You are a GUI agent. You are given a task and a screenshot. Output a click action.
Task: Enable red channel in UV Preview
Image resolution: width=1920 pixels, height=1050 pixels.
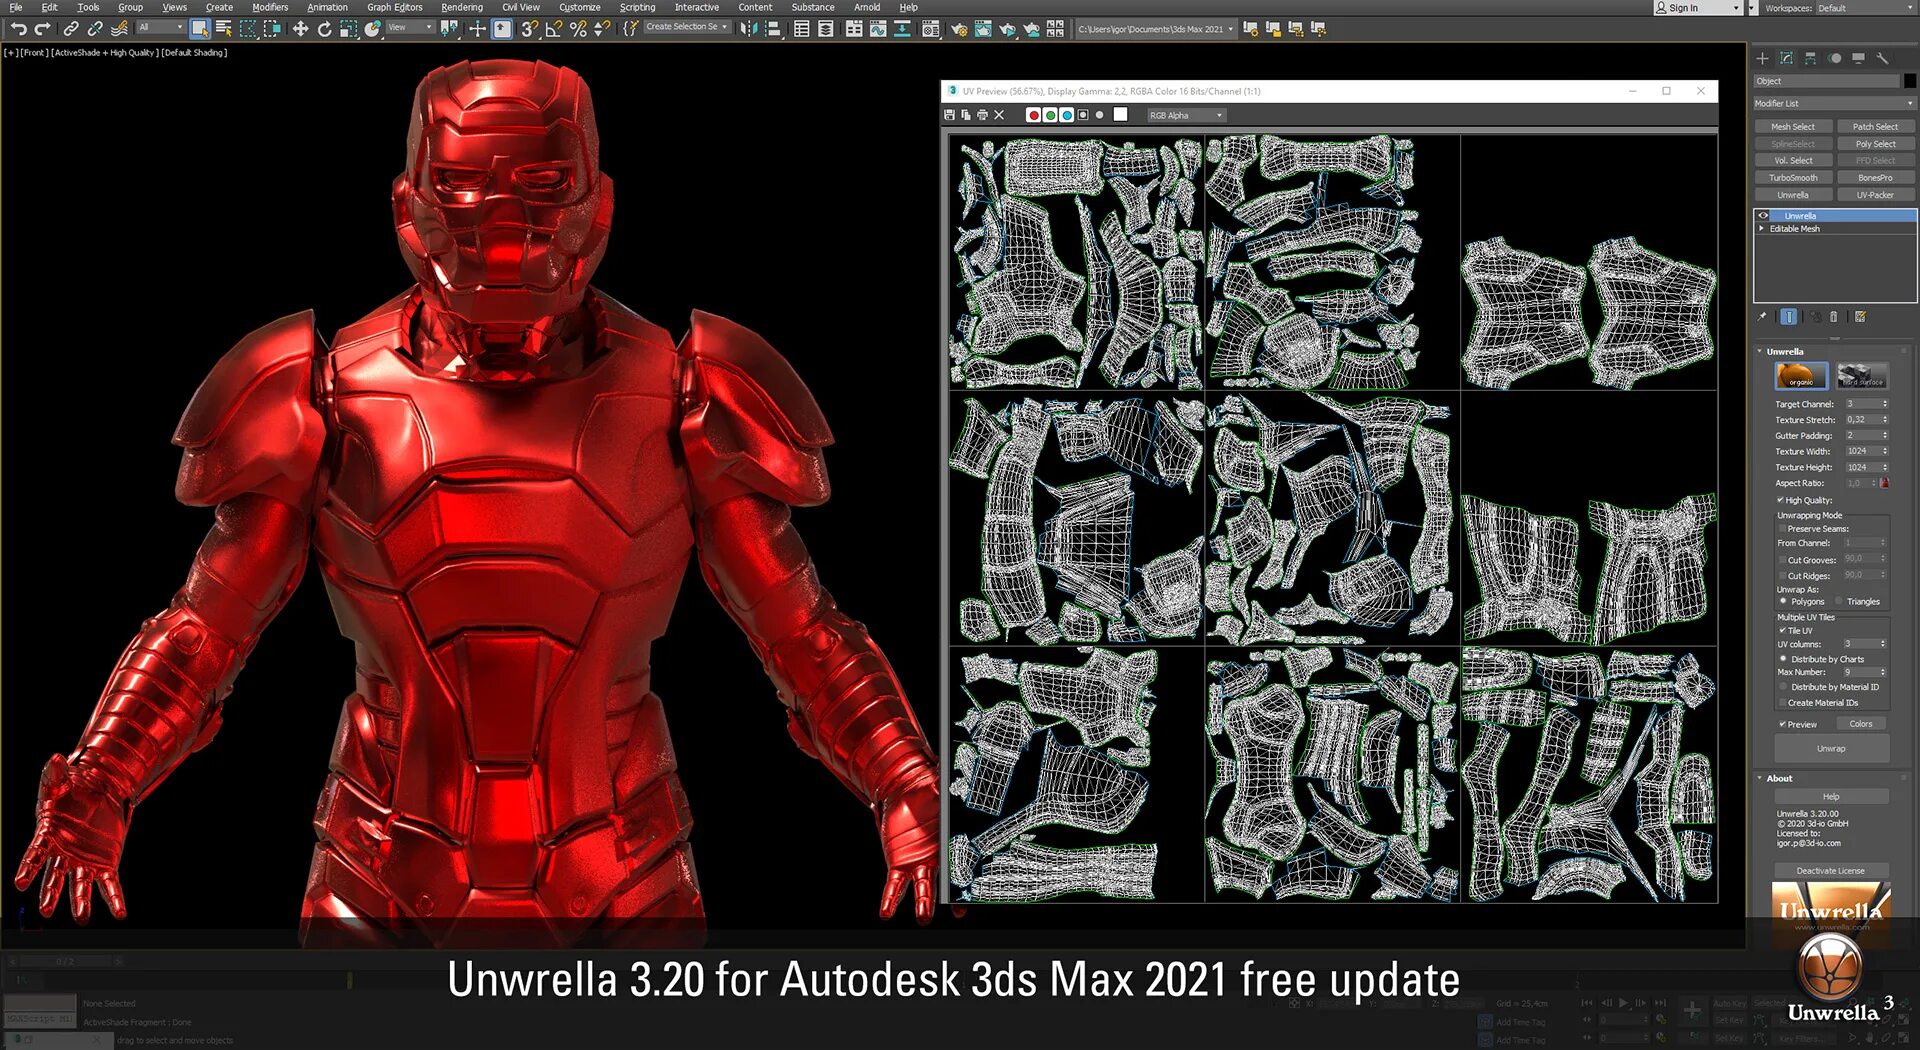(x=1034, y=115)
